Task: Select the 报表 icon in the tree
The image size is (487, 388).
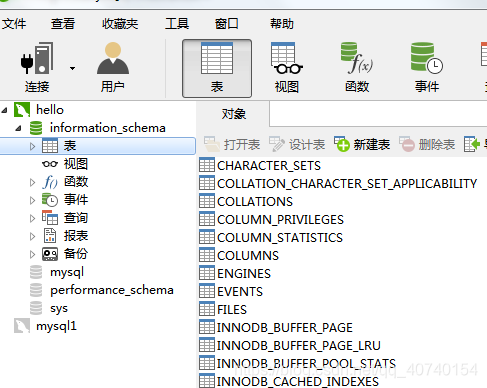Action: 50,236
